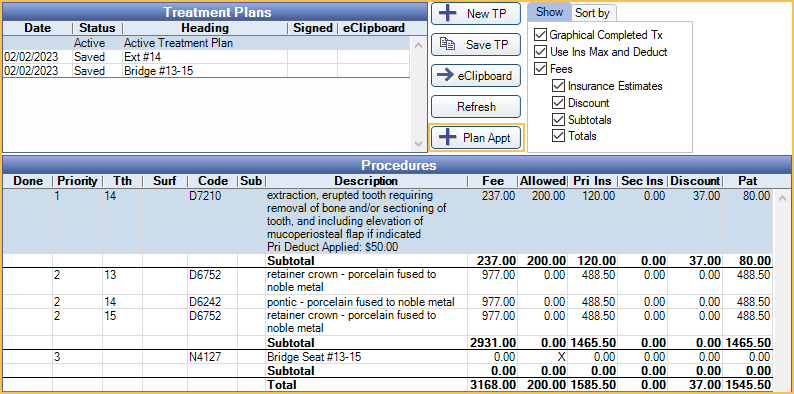Select the D6752 row for tooth 13

[x=388, y=282]
